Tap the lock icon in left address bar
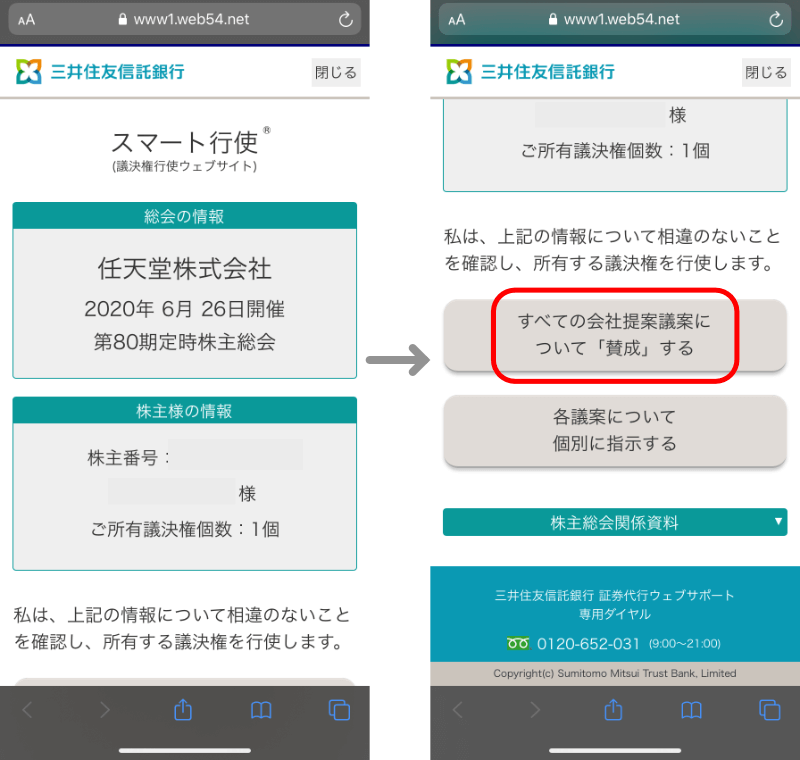The width and height of the screenshot is (800, 760). click(x=122, y=19)
